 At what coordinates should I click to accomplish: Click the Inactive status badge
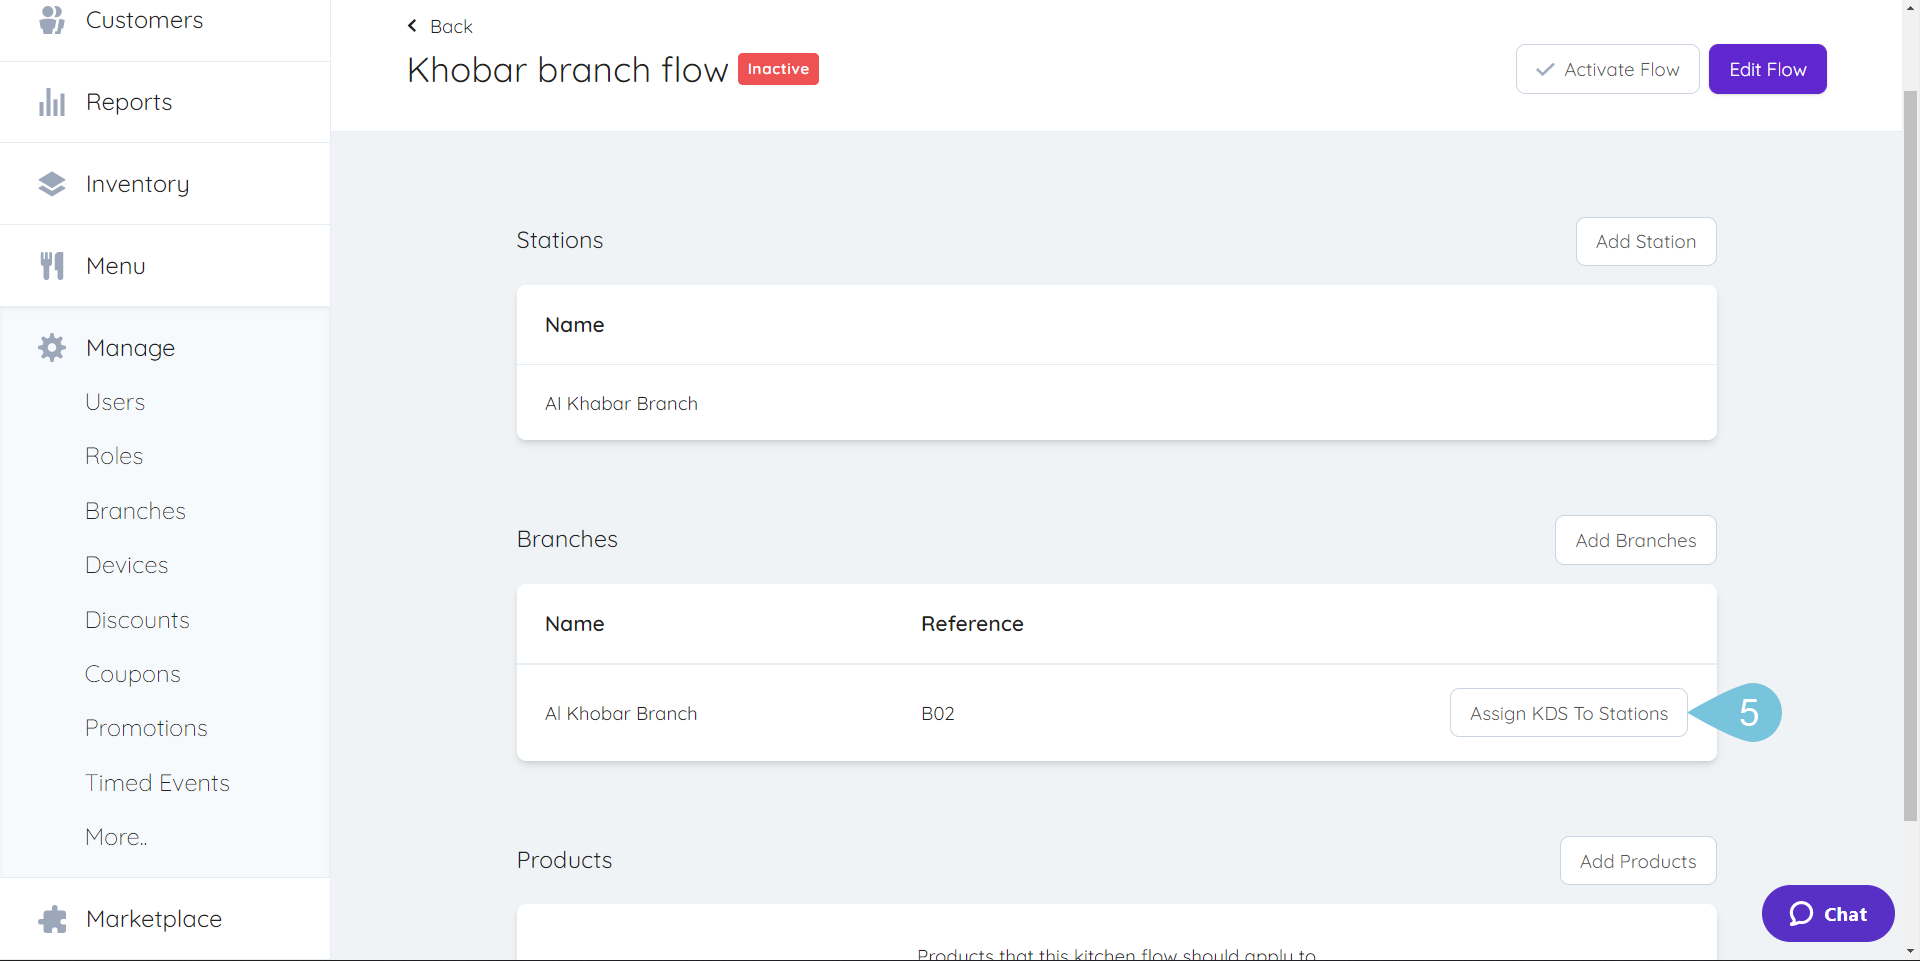[778, 69]
